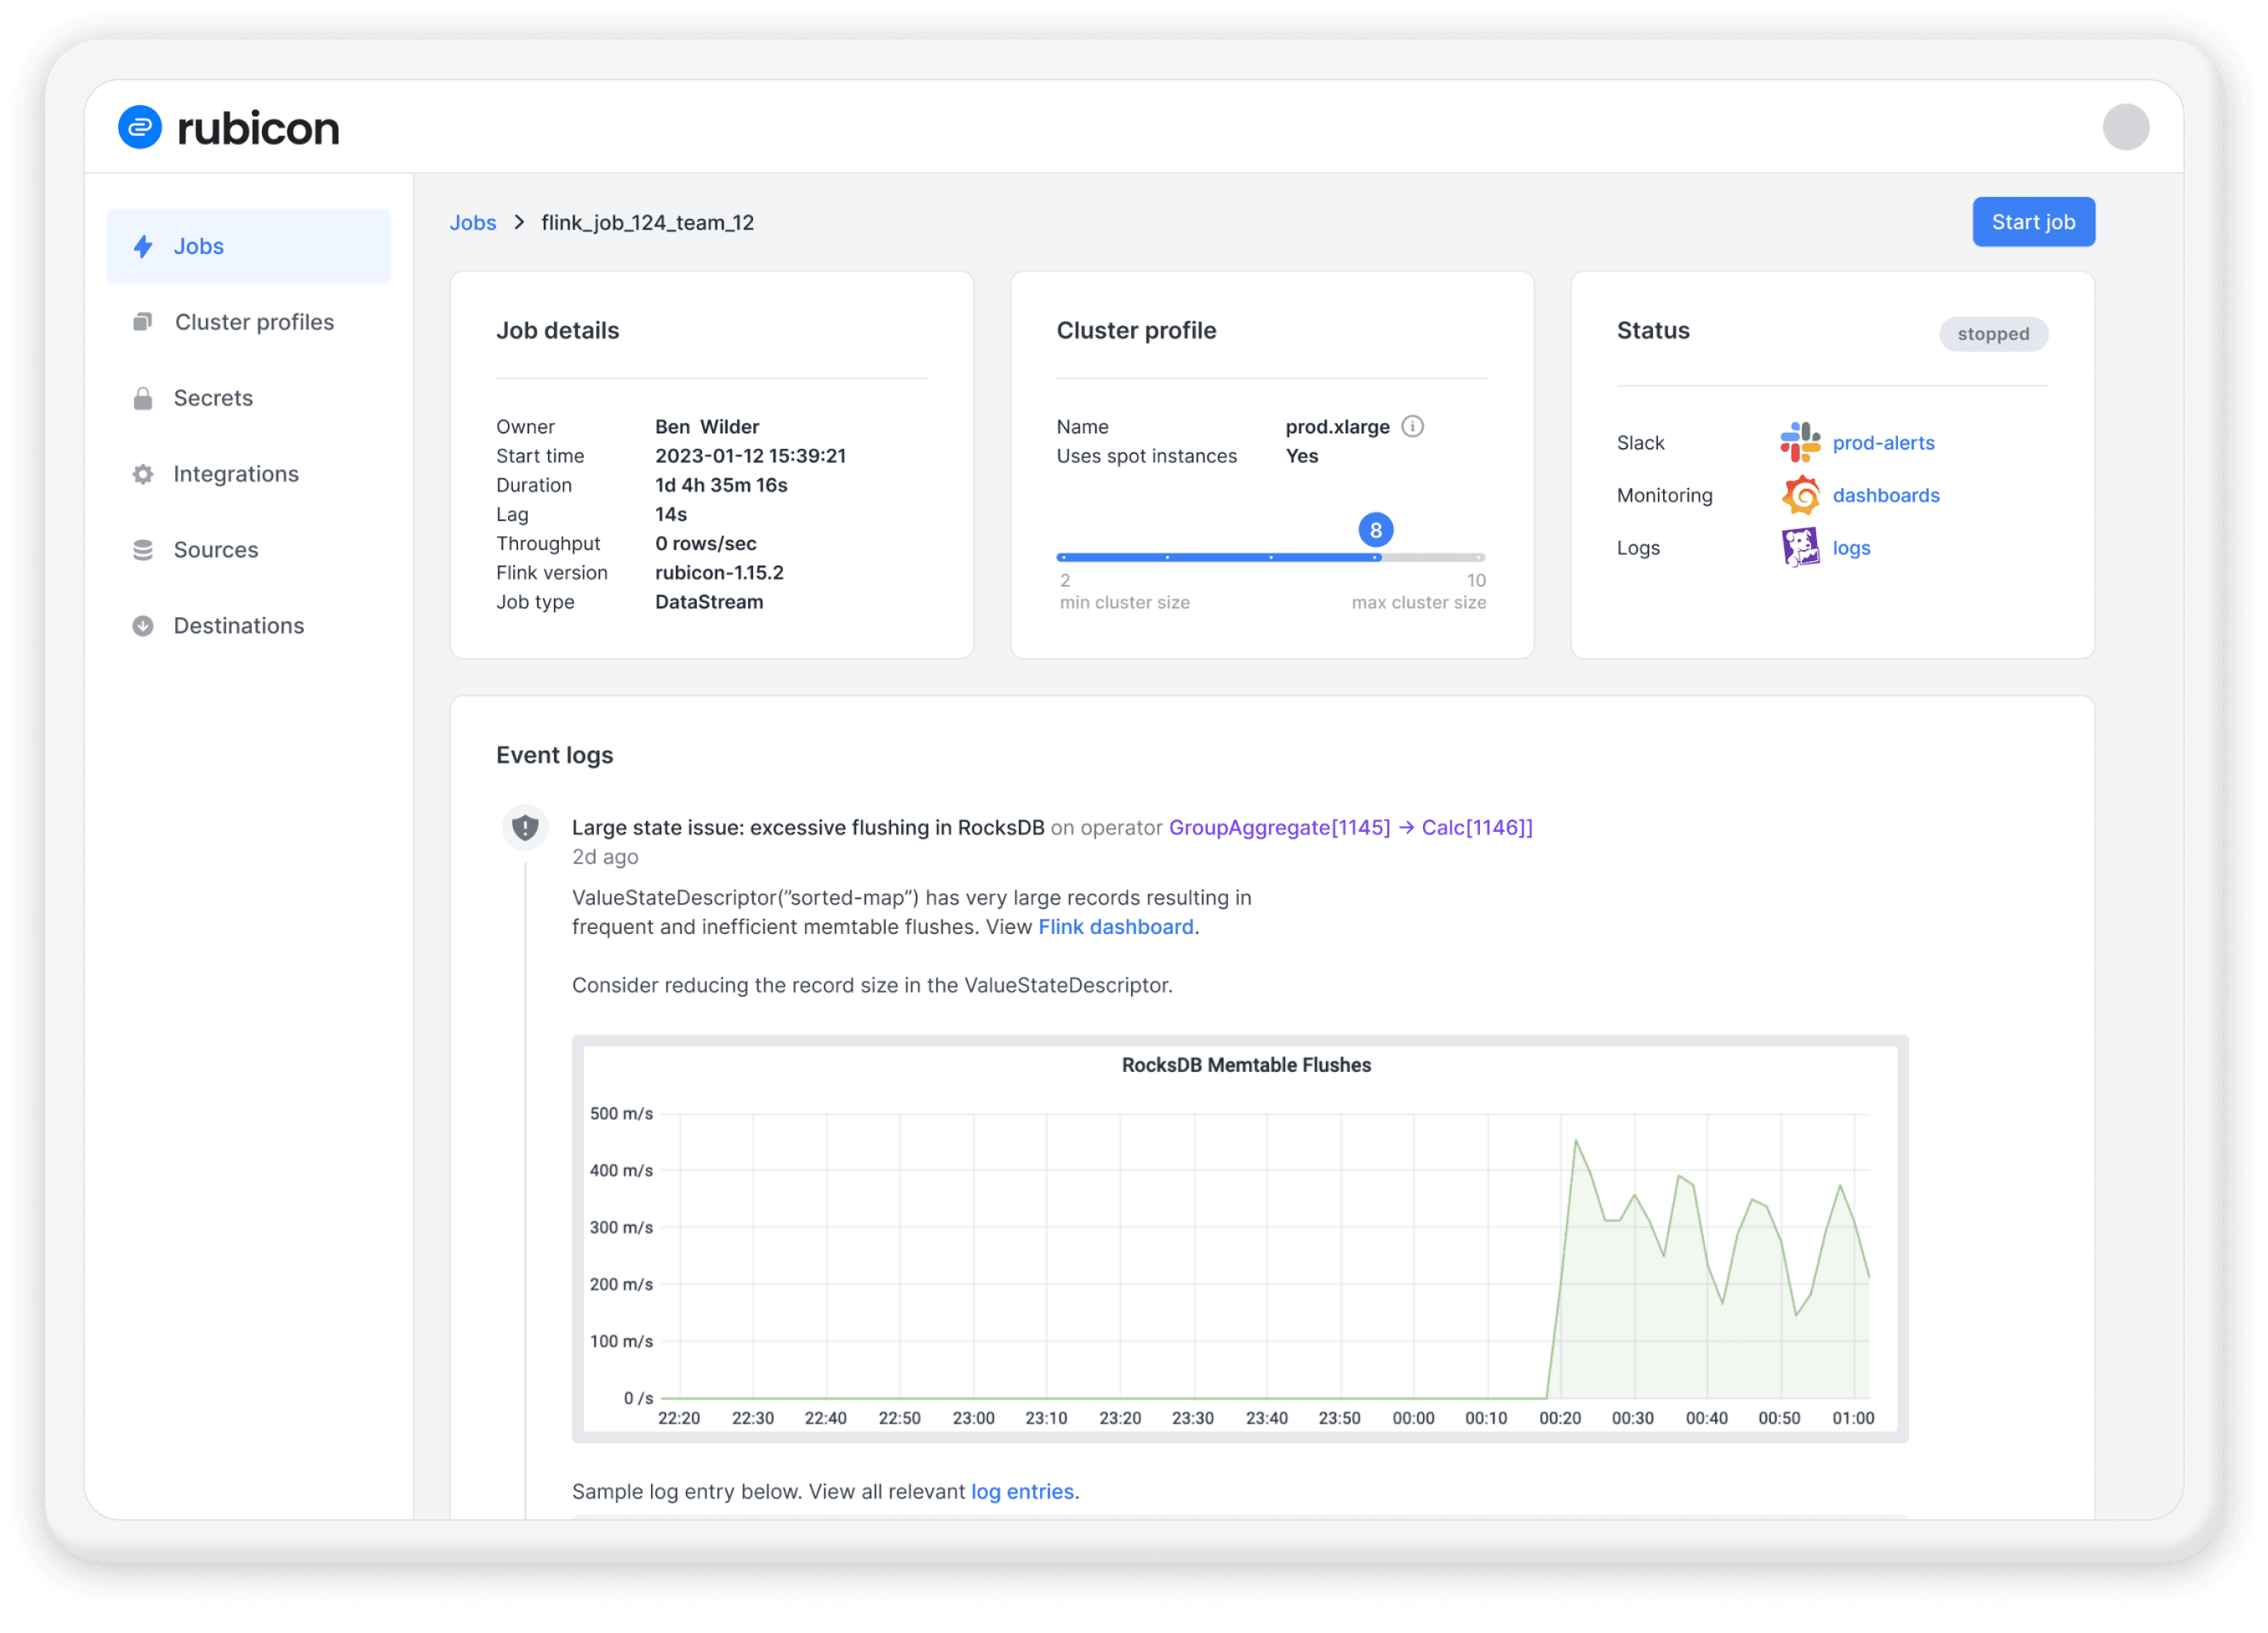This screenshot has height=1633, width=2268.
Task: Open Cluster profiles in the sidebar
Action: coord(248,322)
